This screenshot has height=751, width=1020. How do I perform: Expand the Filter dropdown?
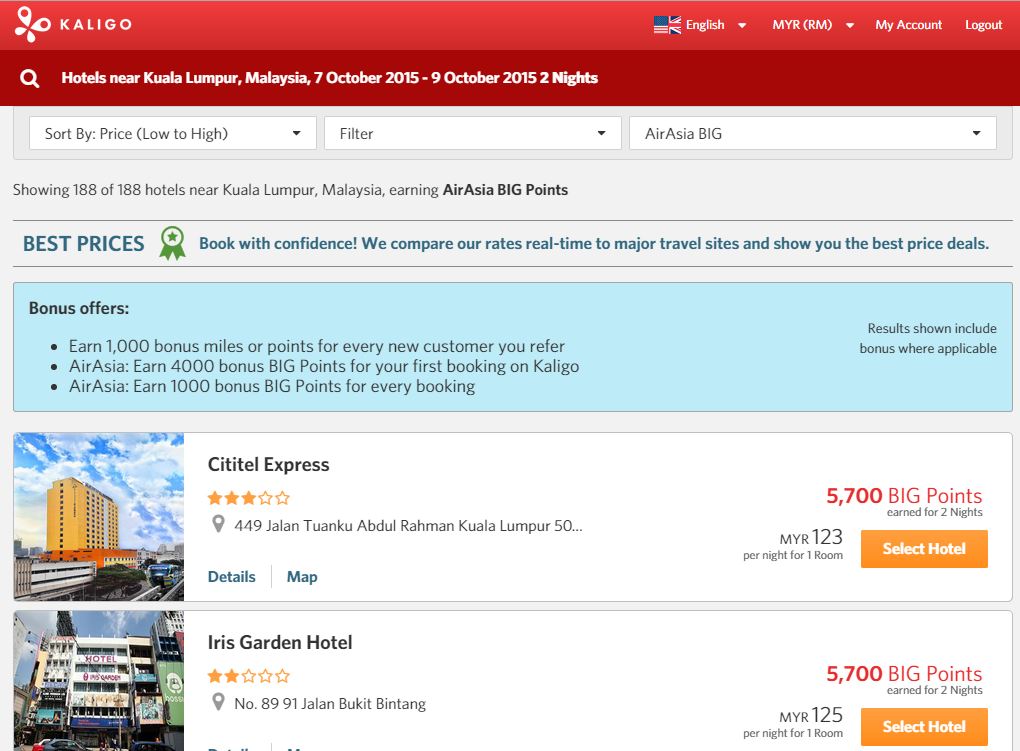pyautogui.click(x=472, y=132)
